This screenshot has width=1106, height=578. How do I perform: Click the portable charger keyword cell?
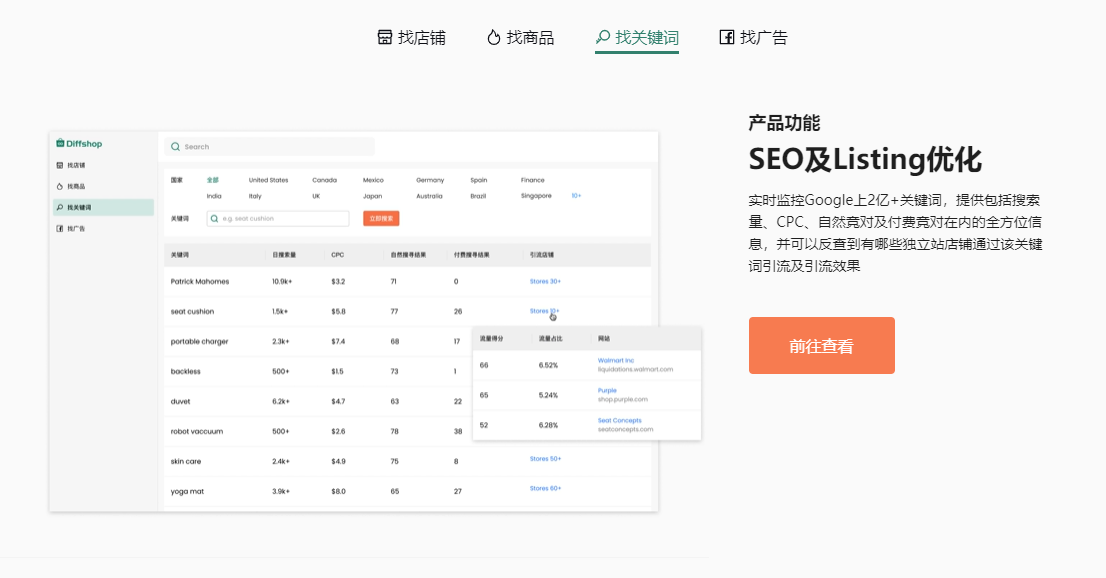[x=199, y=342]
